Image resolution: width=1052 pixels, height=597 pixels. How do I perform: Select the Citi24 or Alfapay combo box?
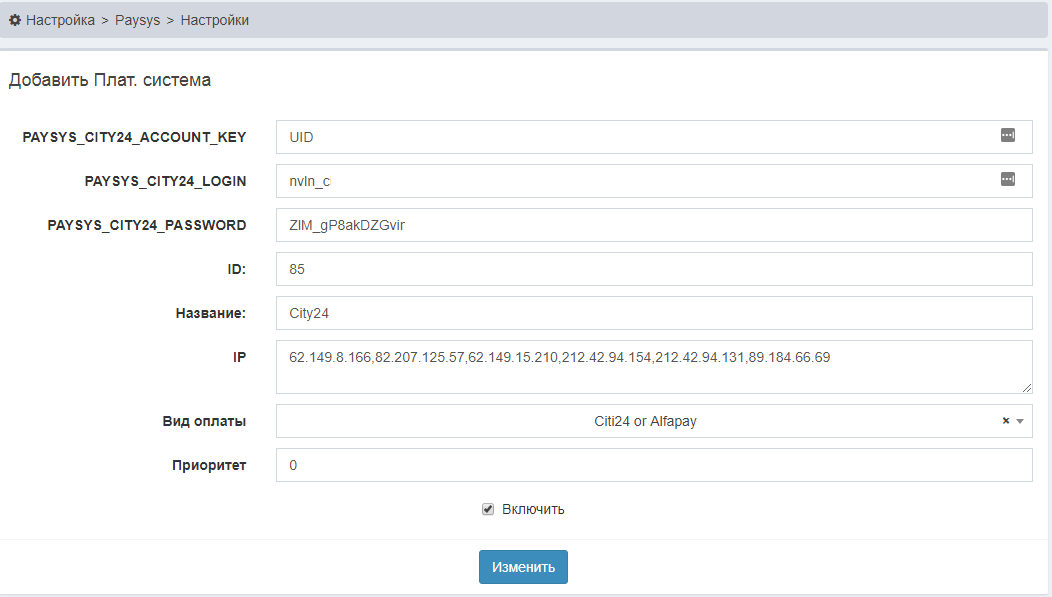tap(654, 421)
